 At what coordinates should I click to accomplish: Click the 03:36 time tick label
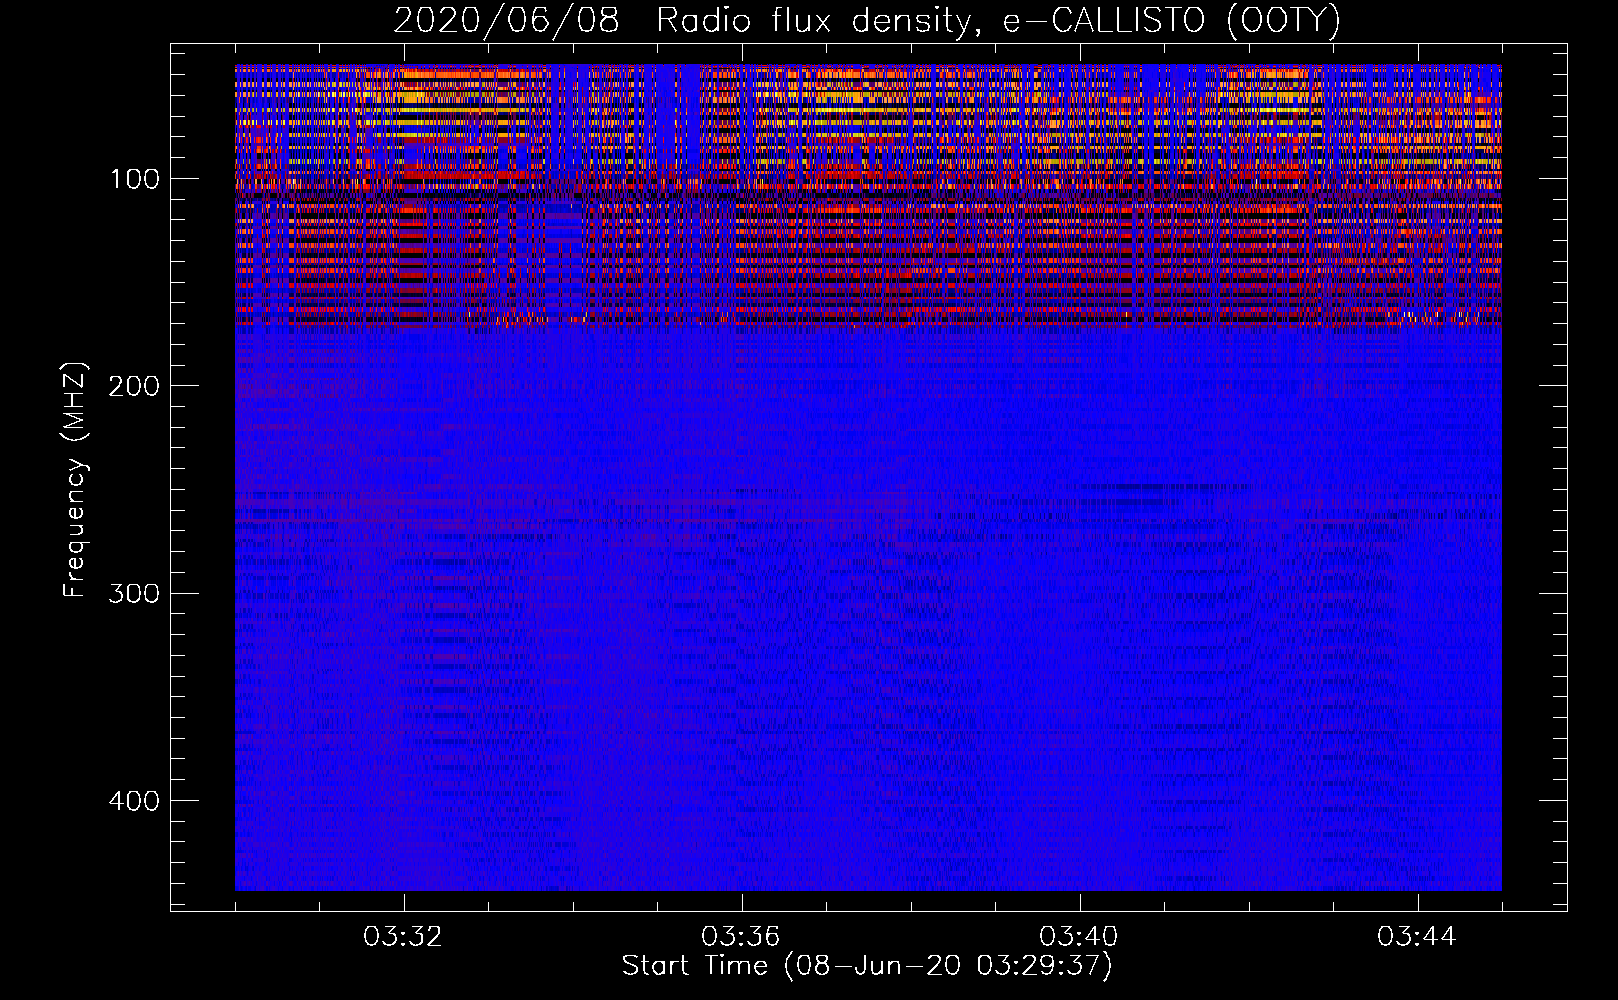click(741, 937)
